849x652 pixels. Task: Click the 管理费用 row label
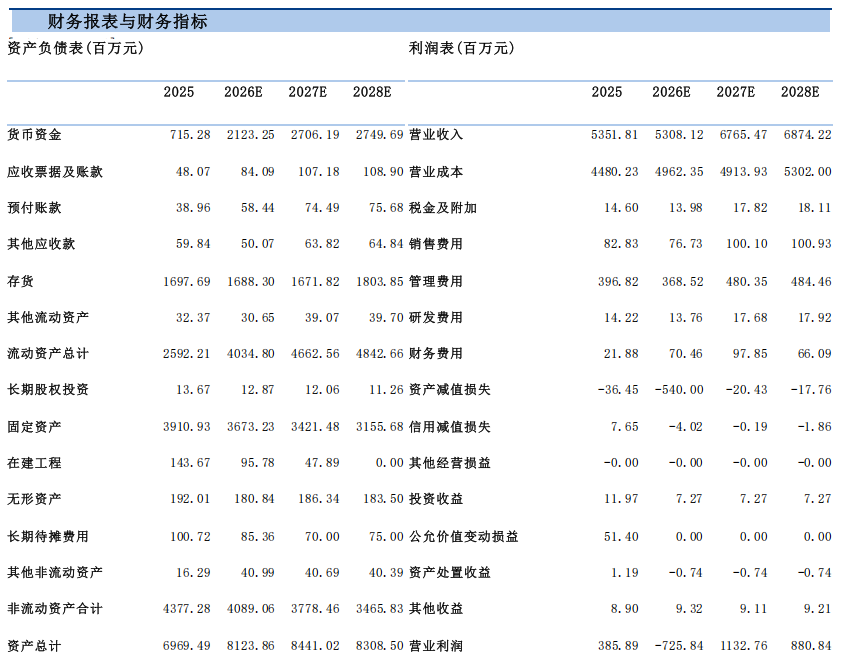(436, 281)
